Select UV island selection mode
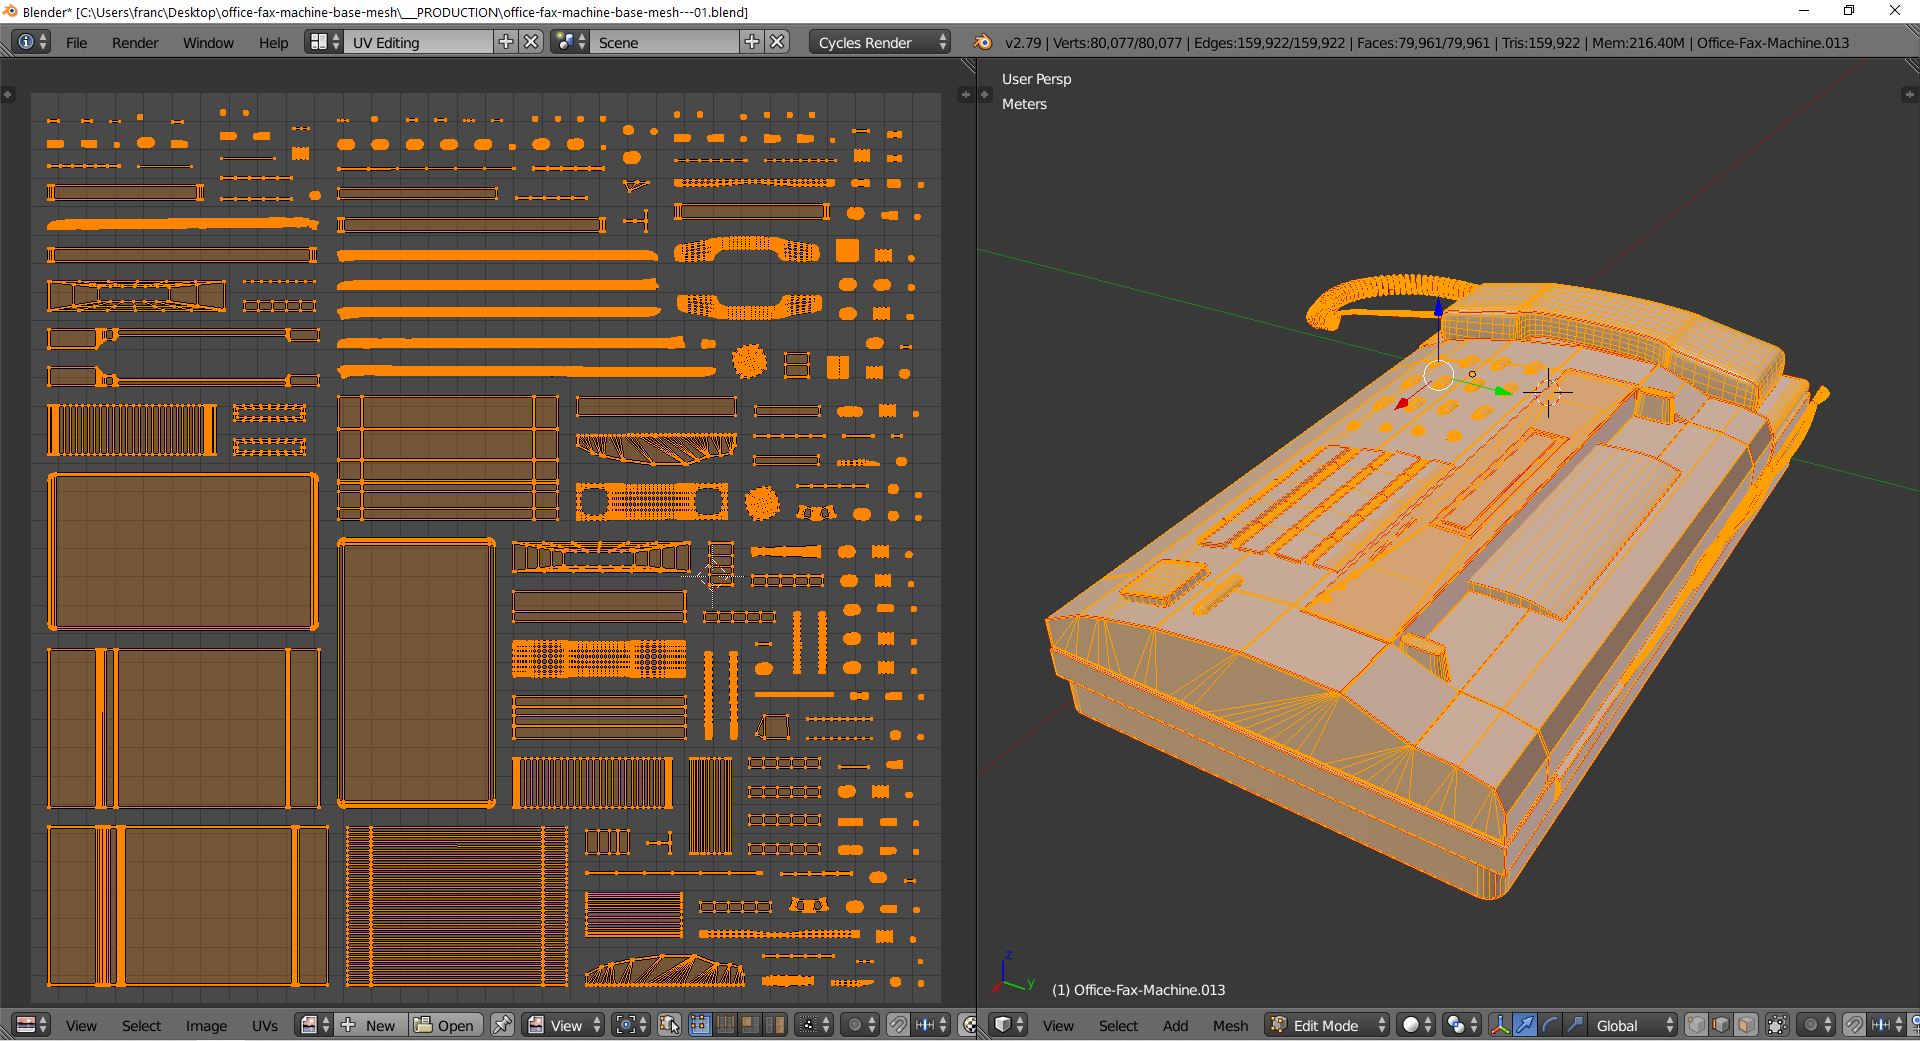Screen dimensions: 1920x1041 [775, 1025]
